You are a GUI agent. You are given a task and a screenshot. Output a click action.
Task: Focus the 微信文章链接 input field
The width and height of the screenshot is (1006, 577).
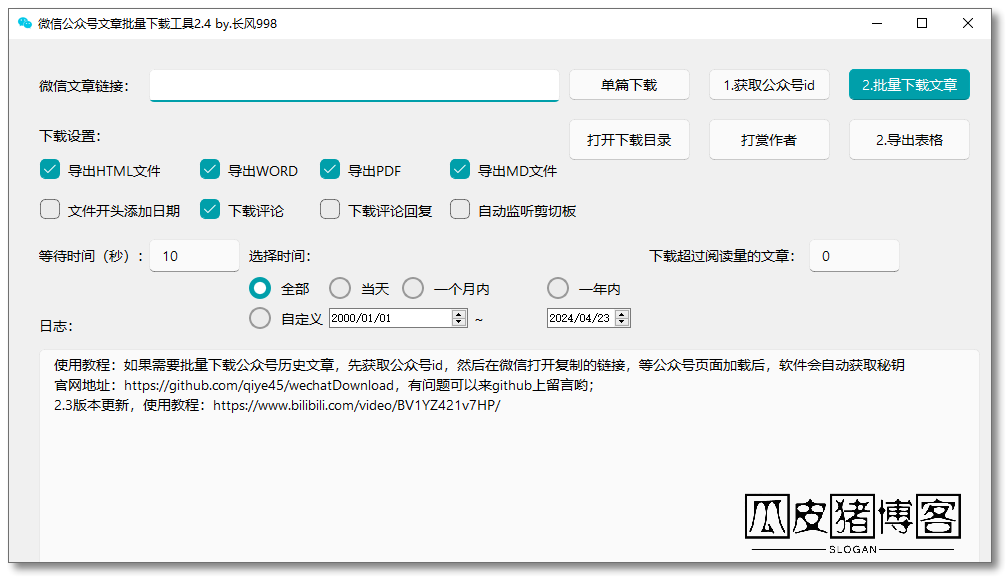pyautogui.click(x=354, y=86)
